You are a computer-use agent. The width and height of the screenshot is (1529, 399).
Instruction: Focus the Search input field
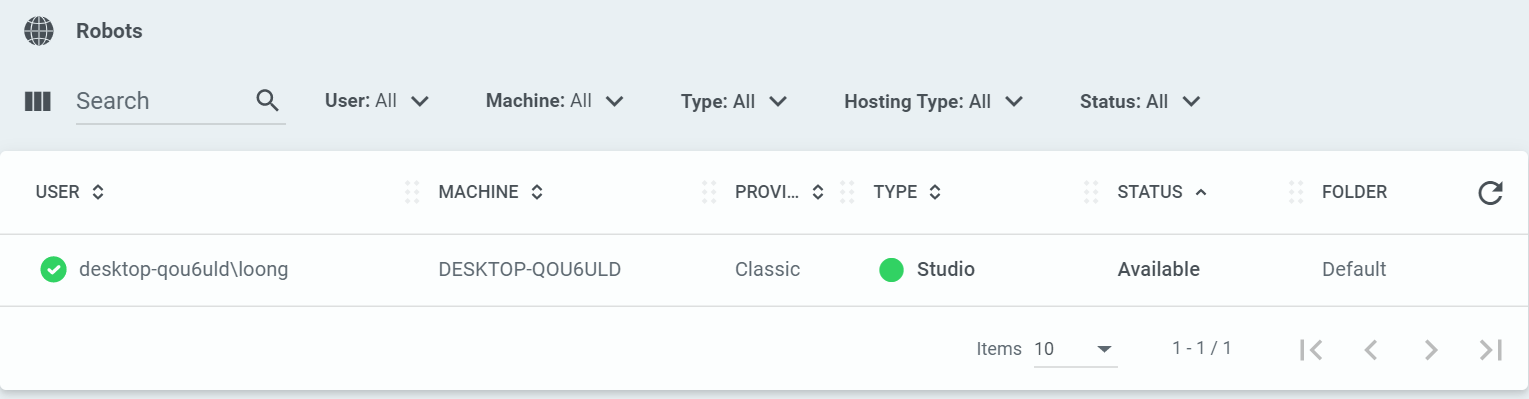click(x=164, y=101)
